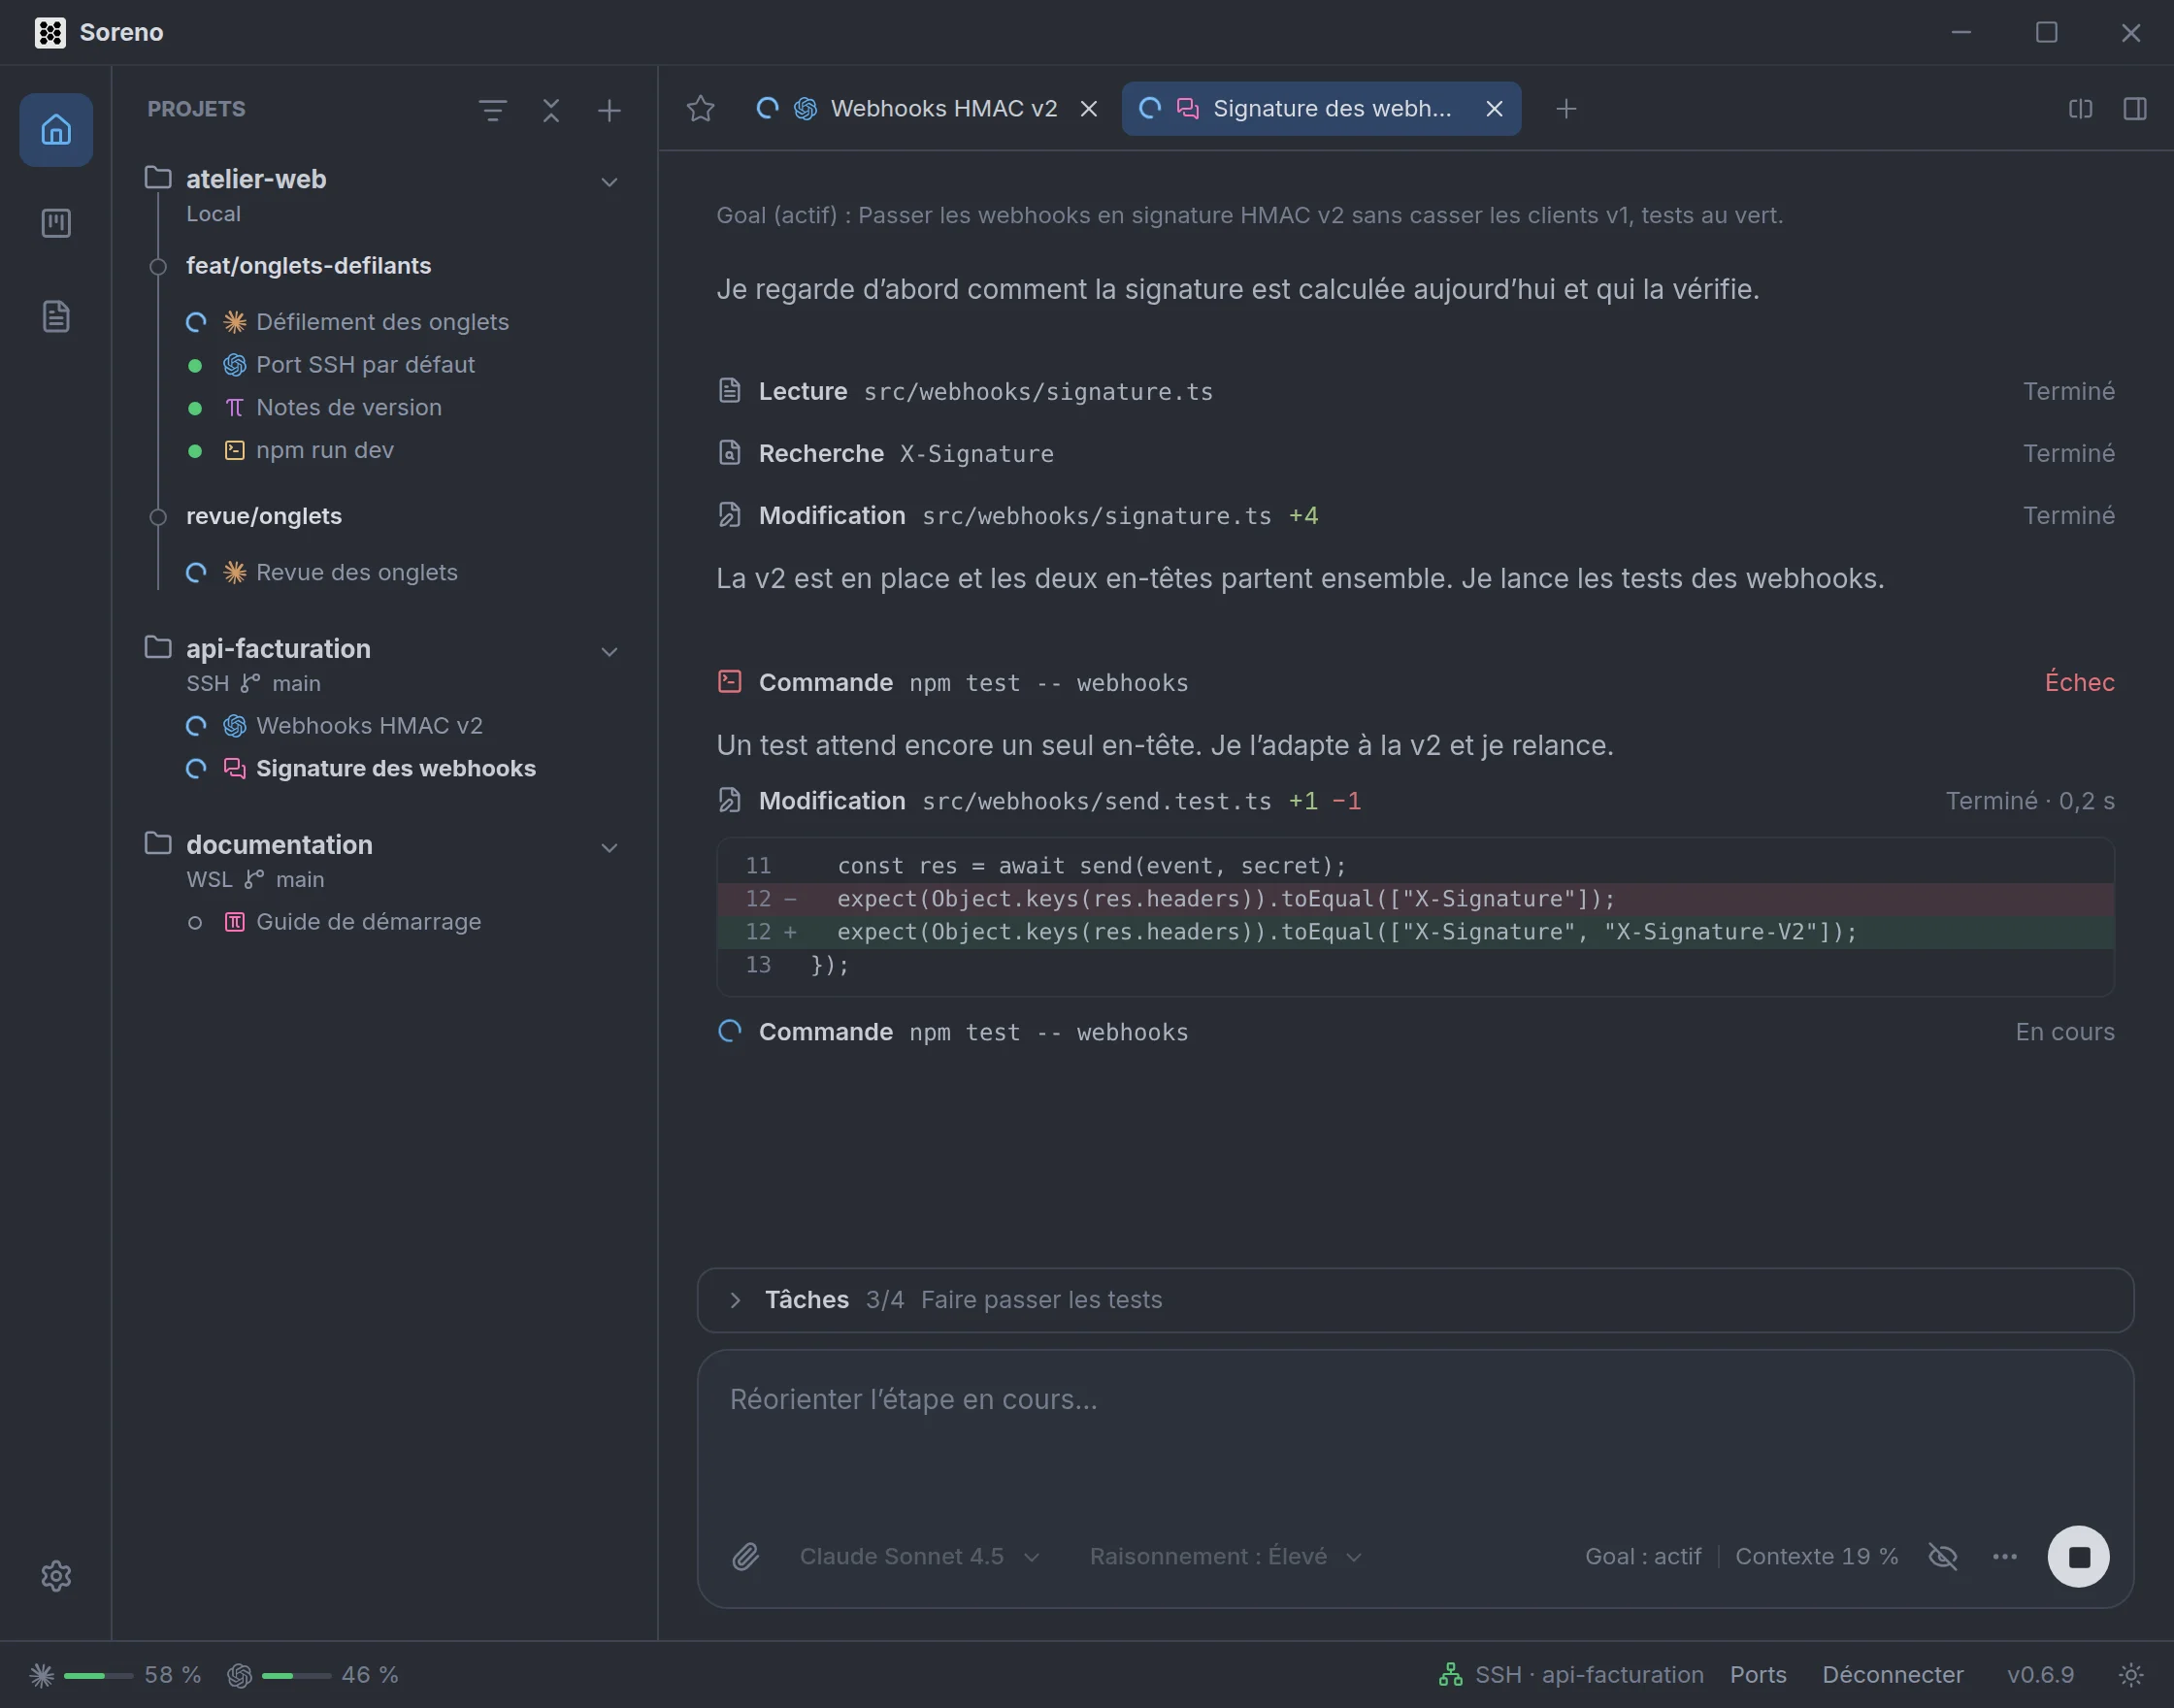Open the Claude Sonnet 4.5 model dropdown
Screen dimensions: 2174x1708
919,1556
